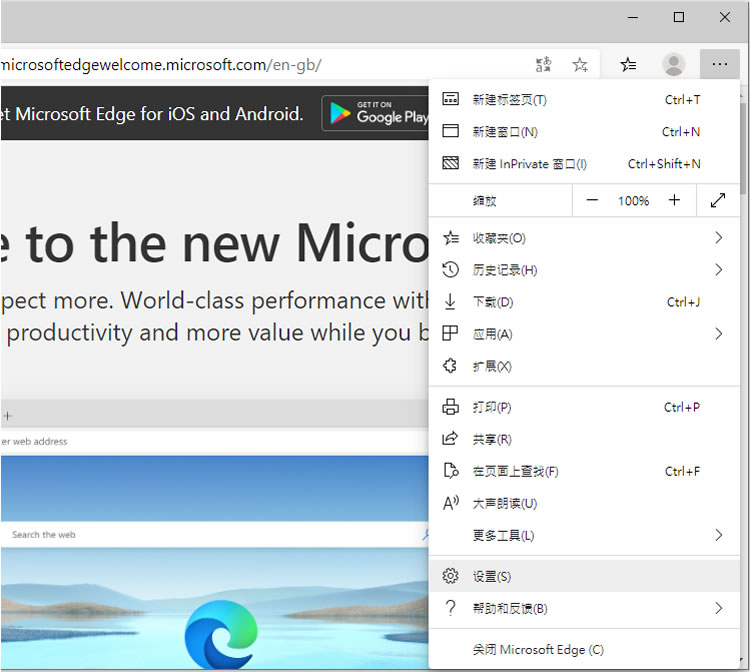750x672 pixels.
Task: Click the history clock icon
Action: [x=450, y=270]
